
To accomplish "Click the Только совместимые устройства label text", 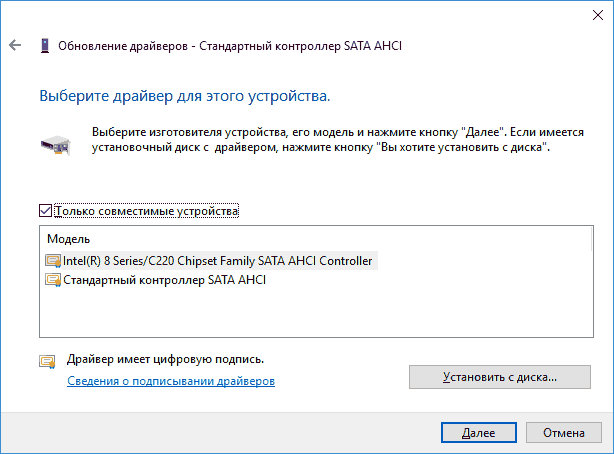I will click(x=146, y=211).
